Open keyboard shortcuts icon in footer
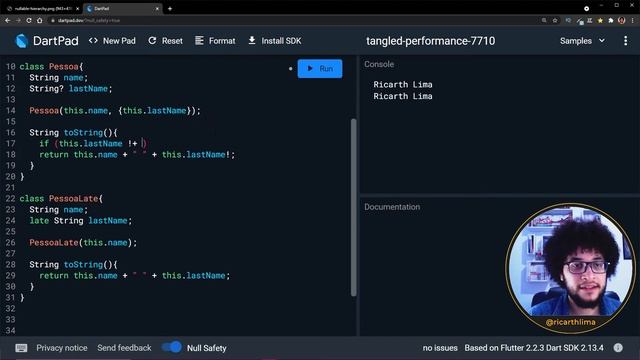 pos(21,348)
